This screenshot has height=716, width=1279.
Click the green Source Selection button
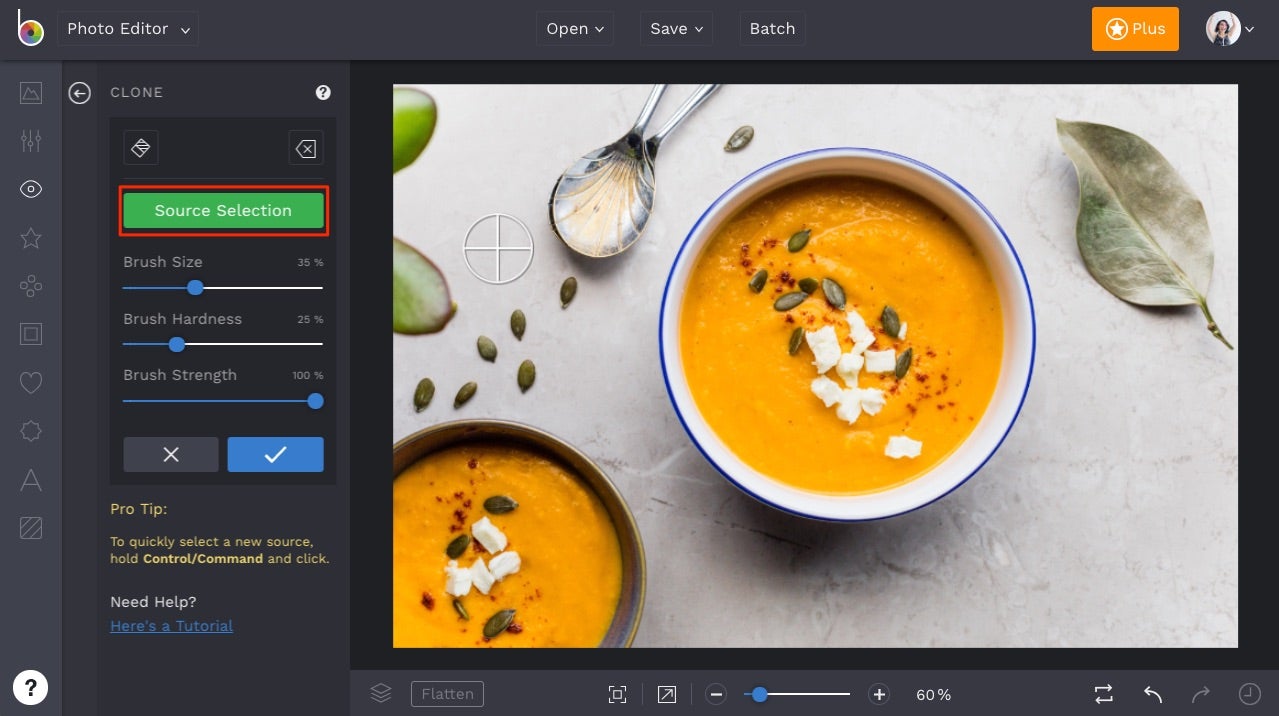tap(224, 210)
